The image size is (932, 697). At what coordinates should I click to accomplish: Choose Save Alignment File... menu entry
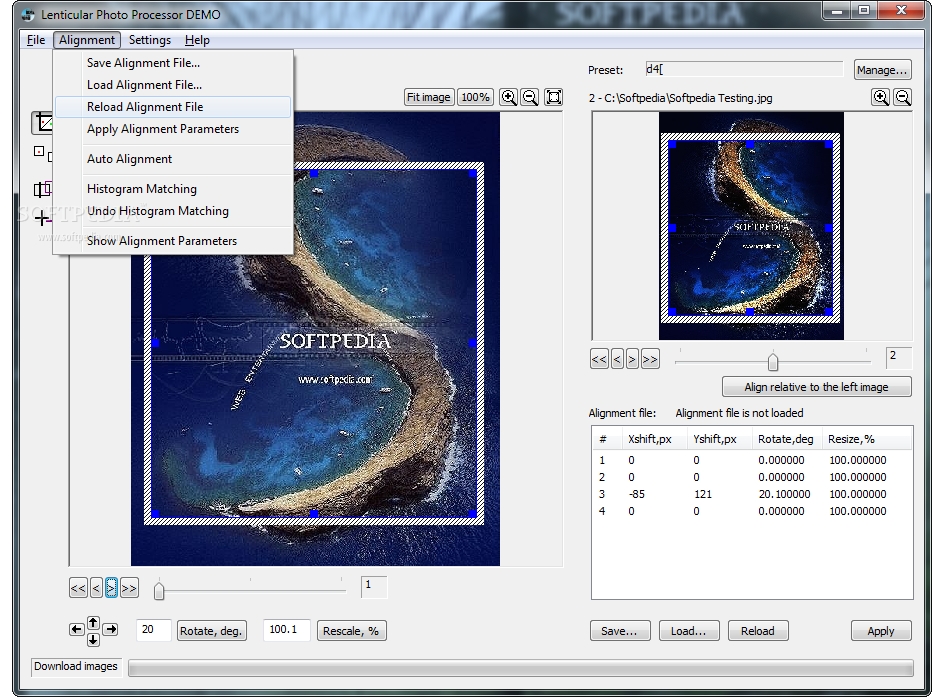[x=173, y=62]
